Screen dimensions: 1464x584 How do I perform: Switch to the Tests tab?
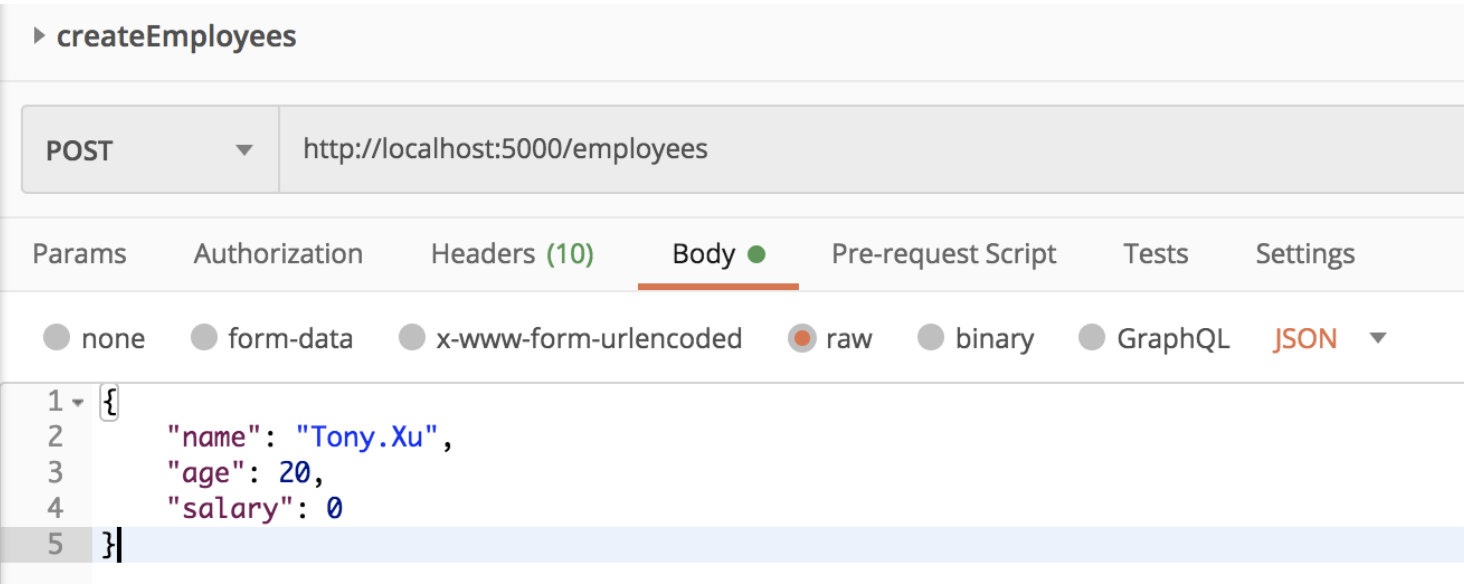pos(1155,254)
